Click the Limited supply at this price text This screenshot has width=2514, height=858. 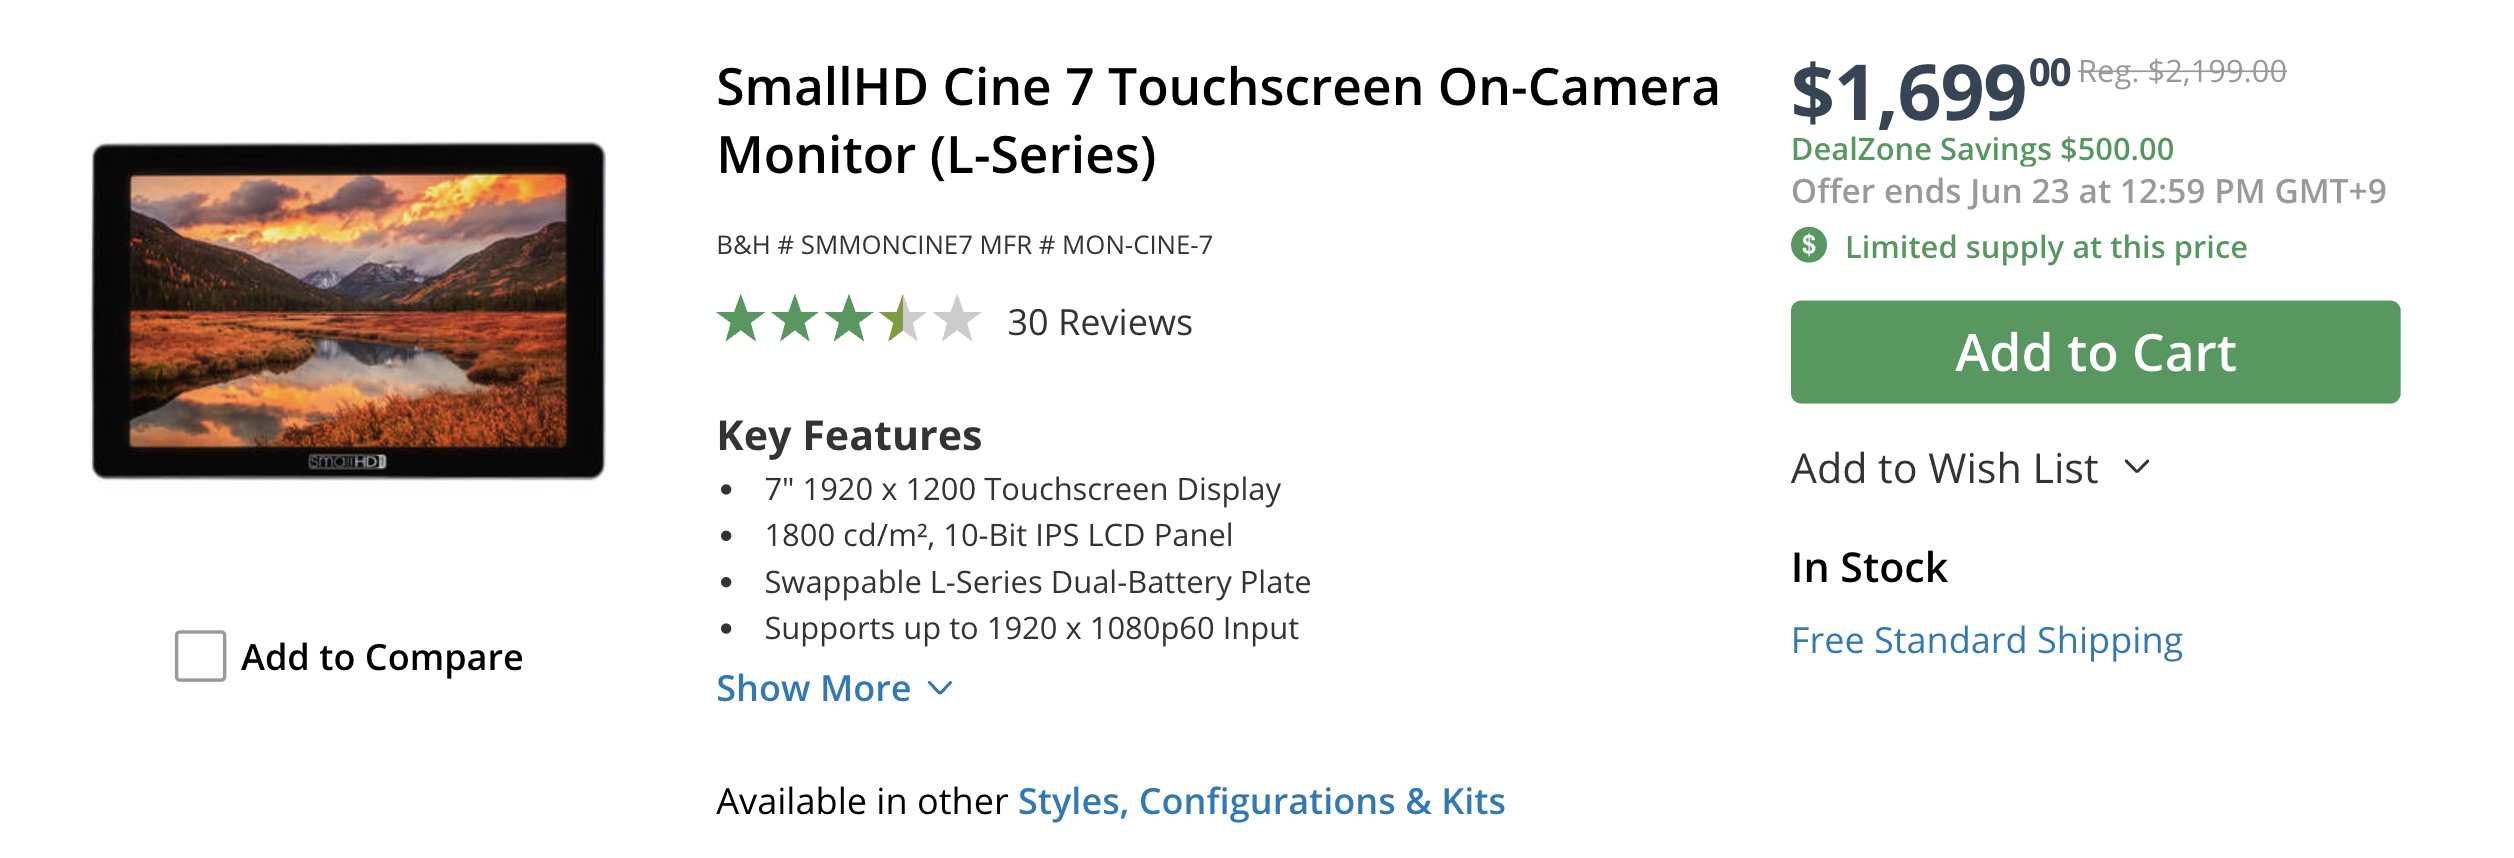[2045, 247]
